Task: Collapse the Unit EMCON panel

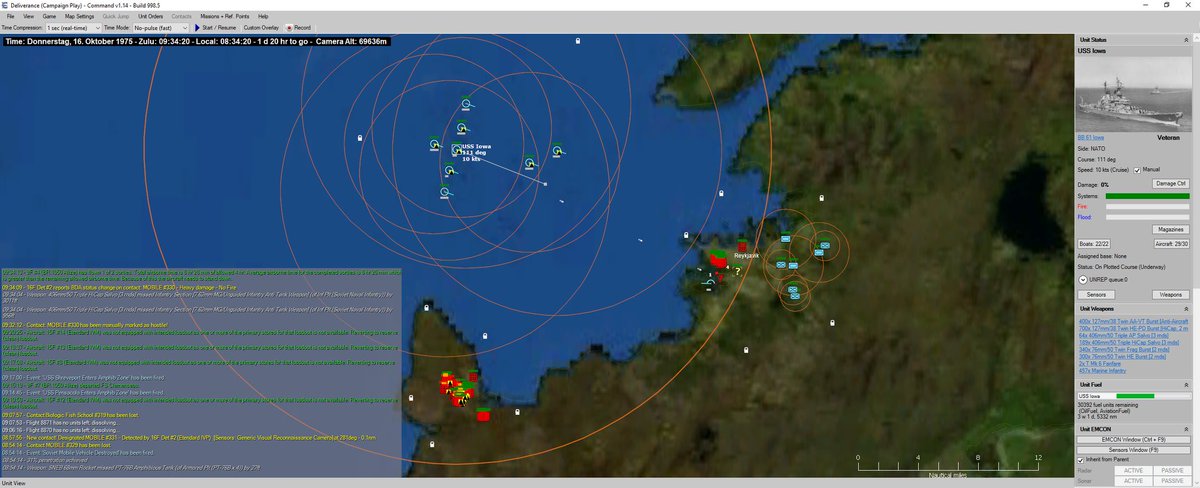Action: [1188, 429]
